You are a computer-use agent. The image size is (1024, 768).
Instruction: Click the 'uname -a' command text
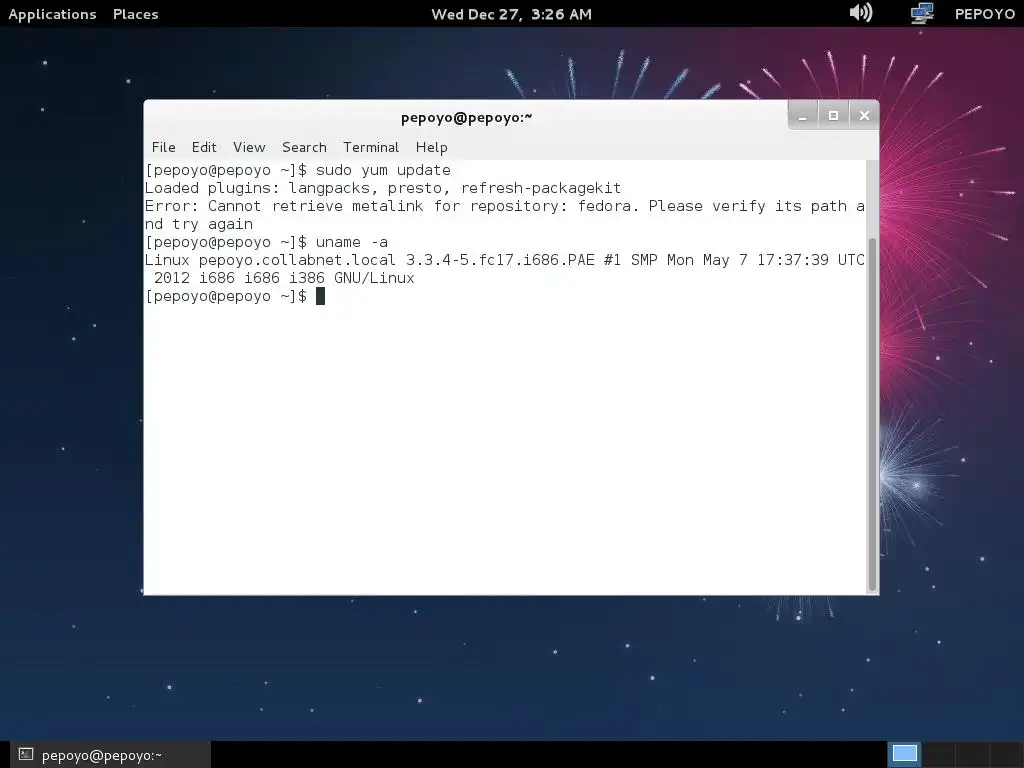351,242
